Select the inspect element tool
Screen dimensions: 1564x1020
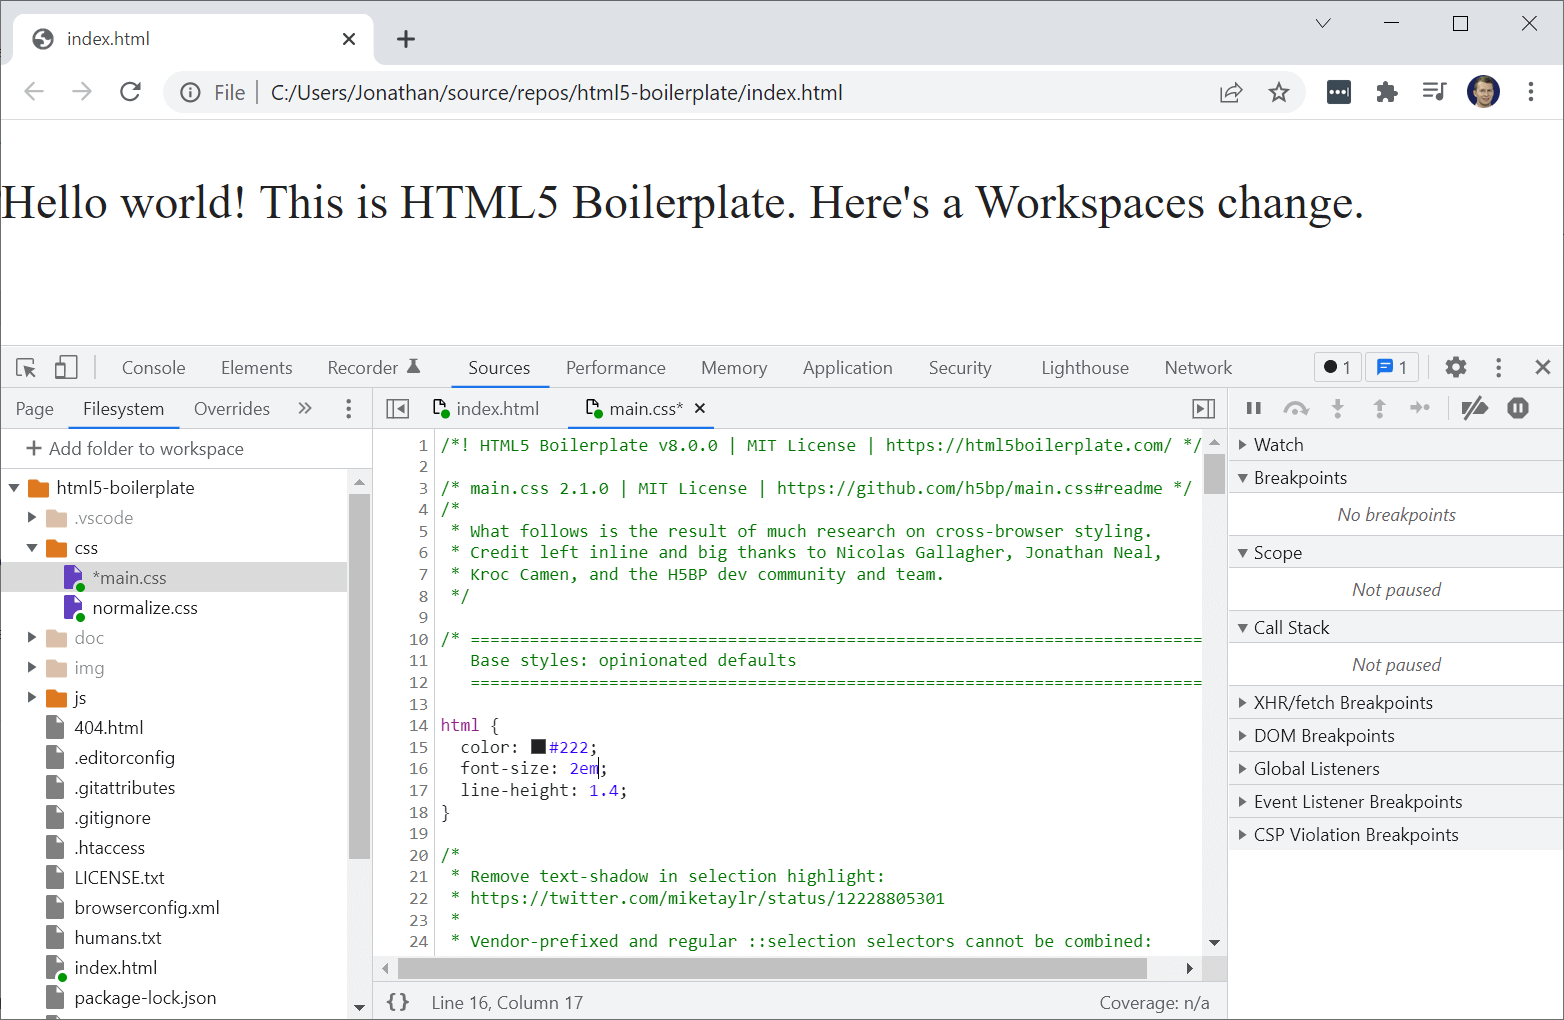pos(25,367)
